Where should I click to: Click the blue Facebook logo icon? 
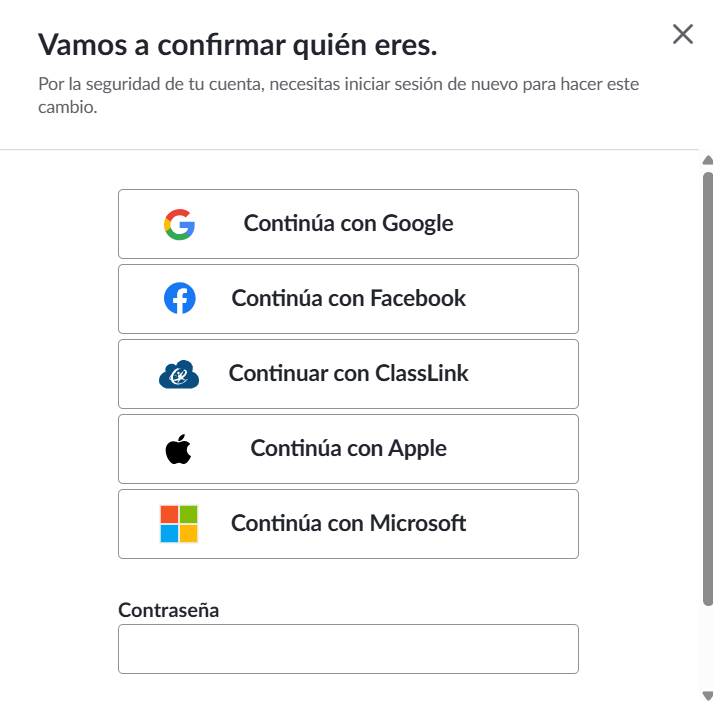(180, 298)
